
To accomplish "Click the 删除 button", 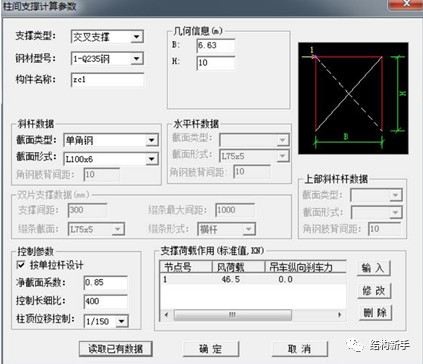I will 375,313.
